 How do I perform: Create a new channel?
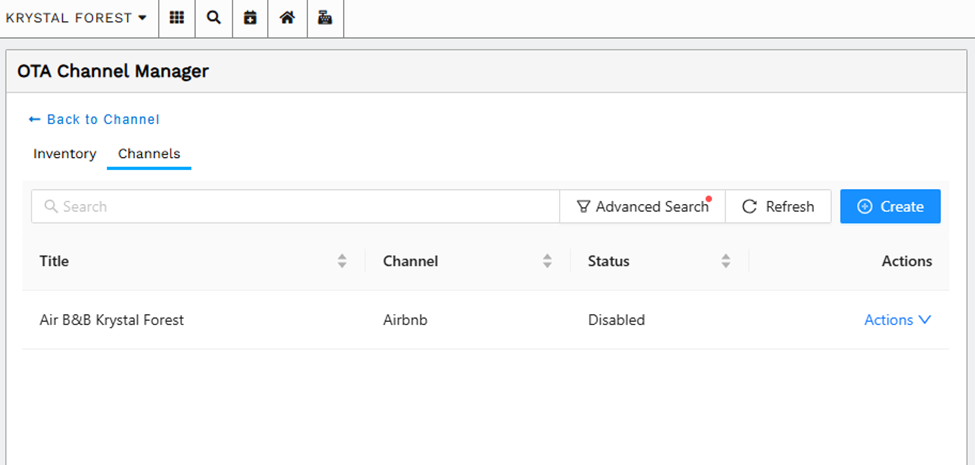tap(890, 206)
